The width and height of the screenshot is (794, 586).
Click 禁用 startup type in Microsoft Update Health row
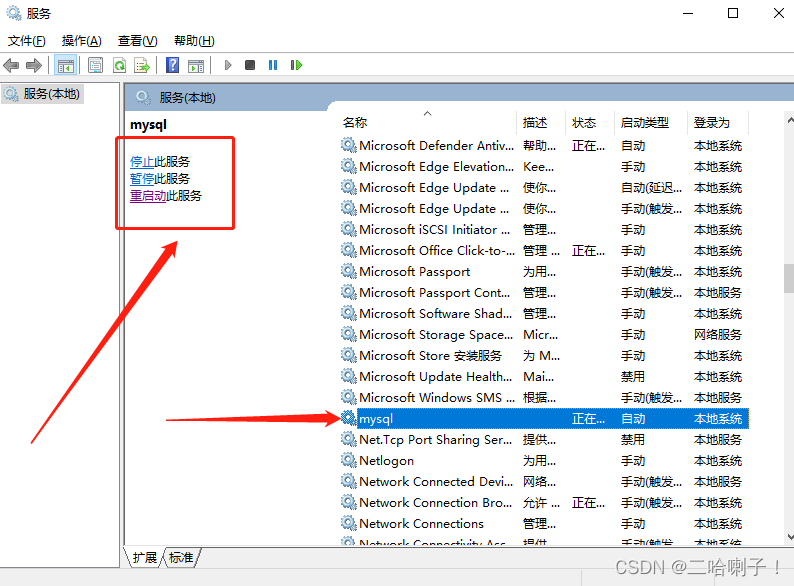(633, 376)
